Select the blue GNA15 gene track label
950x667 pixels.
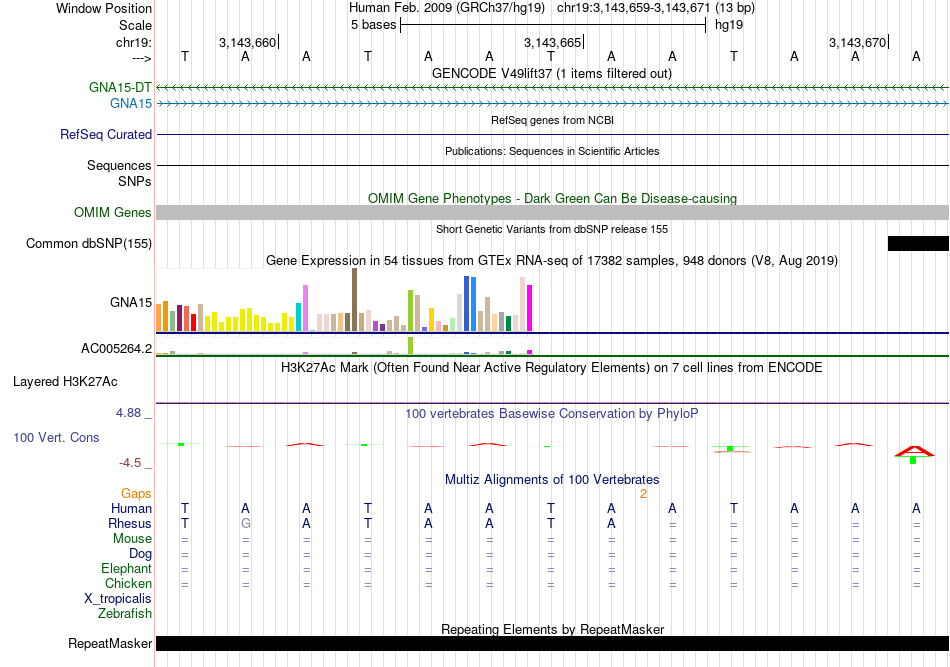tap(131, 104)
